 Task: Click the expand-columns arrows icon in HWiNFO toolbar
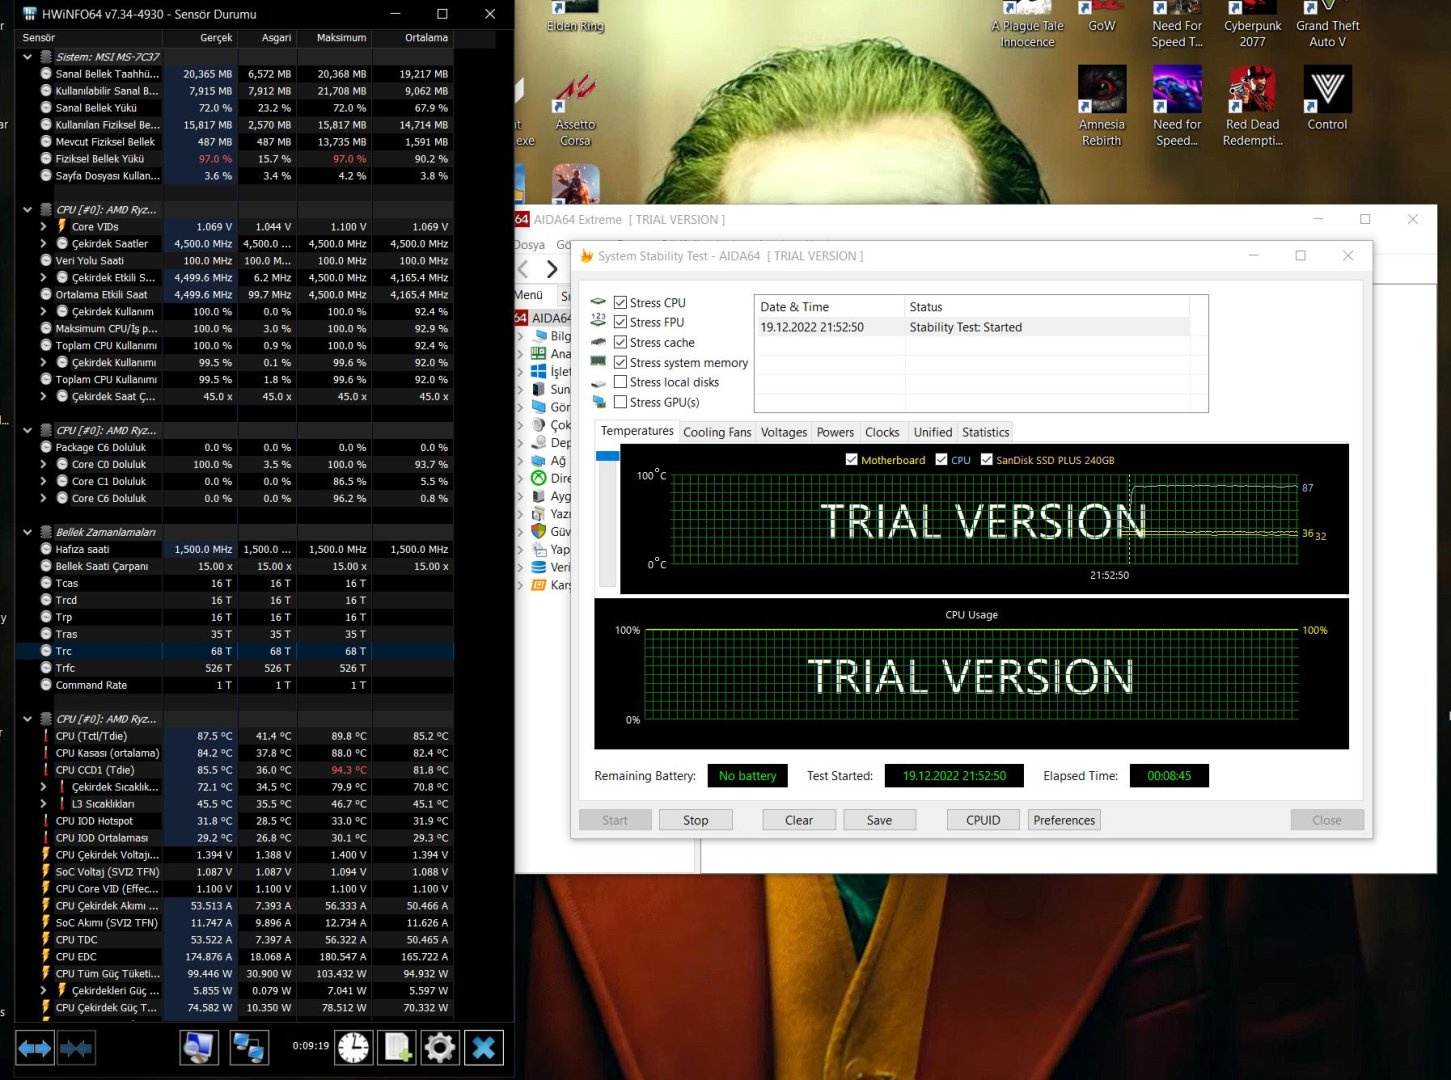point(35,1048)
